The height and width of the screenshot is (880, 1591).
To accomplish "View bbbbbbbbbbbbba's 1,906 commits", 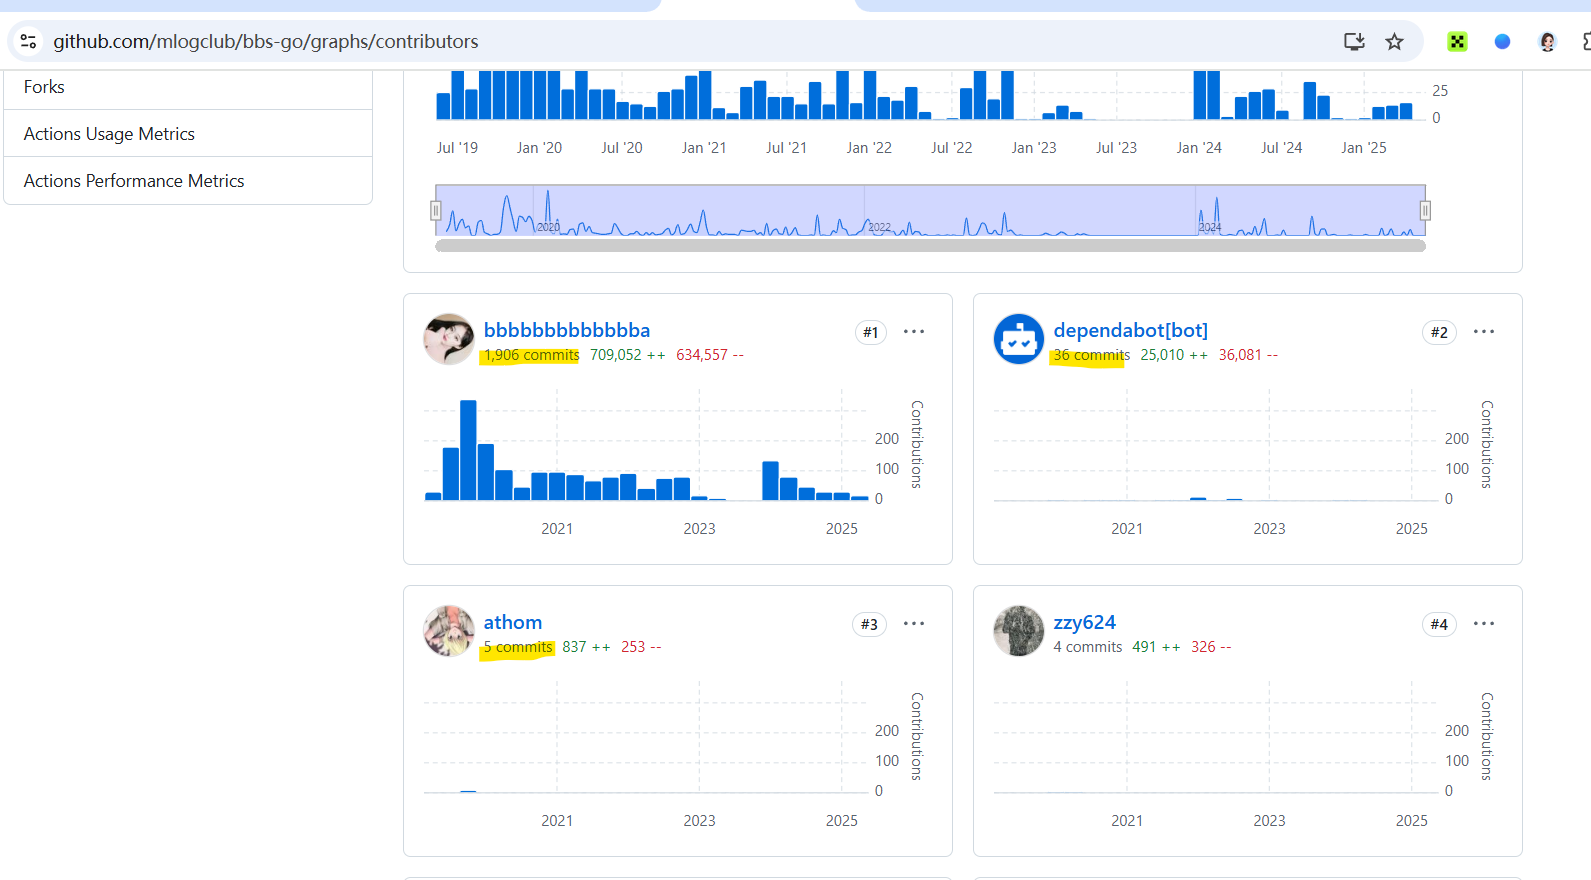I will [x=531, y=355].
